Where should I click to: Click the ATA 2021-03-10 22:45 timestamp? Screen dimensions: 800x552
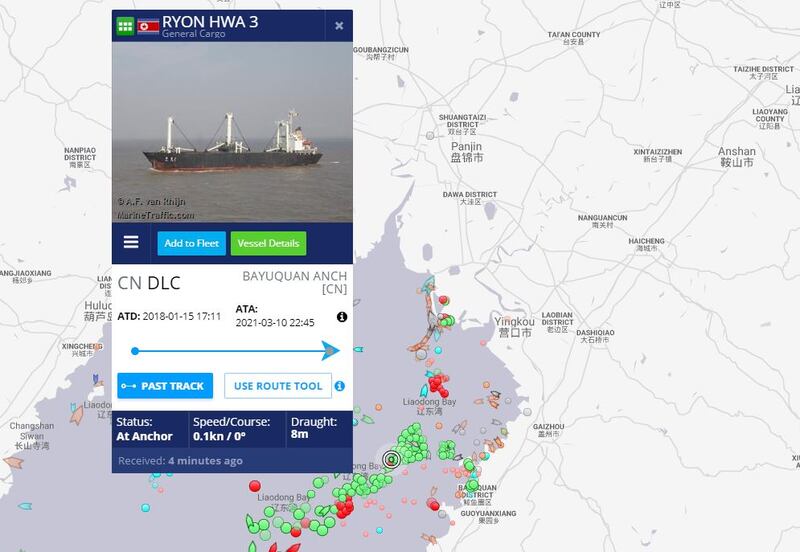274,316
